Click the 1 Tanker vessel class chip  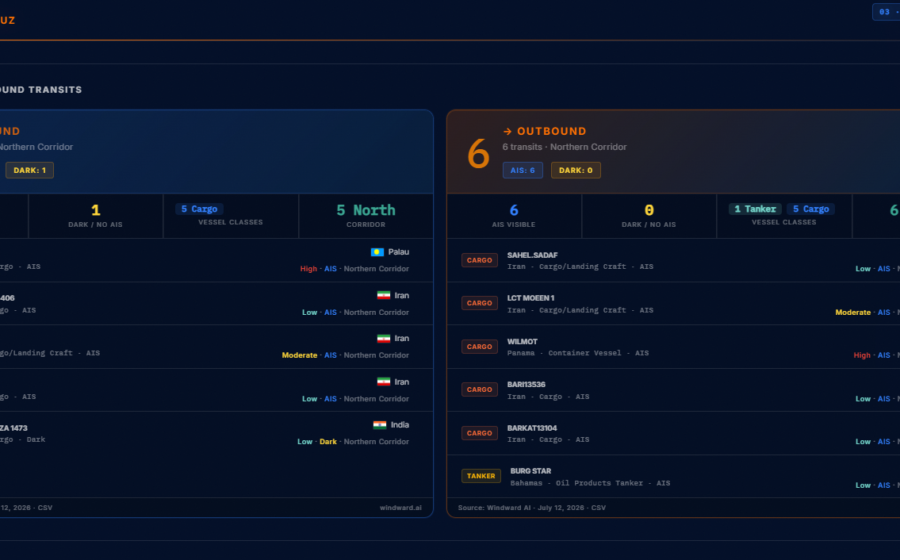(x=755, y=209)
